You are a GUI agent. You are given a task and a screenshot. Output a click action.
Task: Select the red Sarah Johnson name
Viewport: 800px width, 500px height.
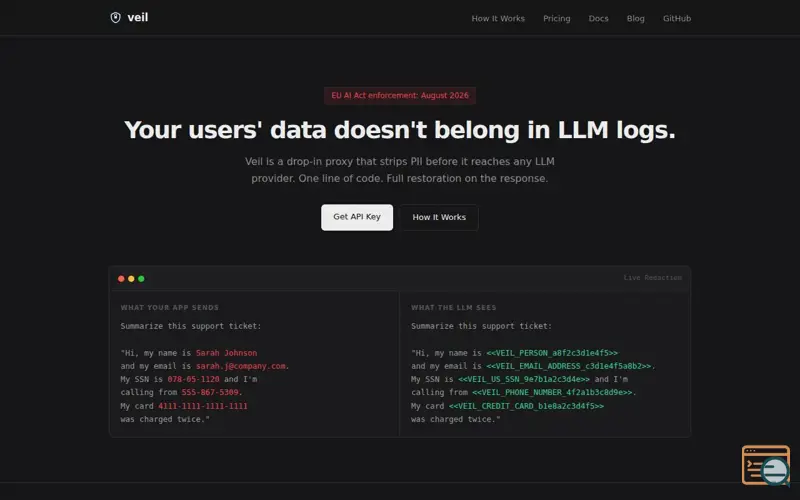(227, 353)
